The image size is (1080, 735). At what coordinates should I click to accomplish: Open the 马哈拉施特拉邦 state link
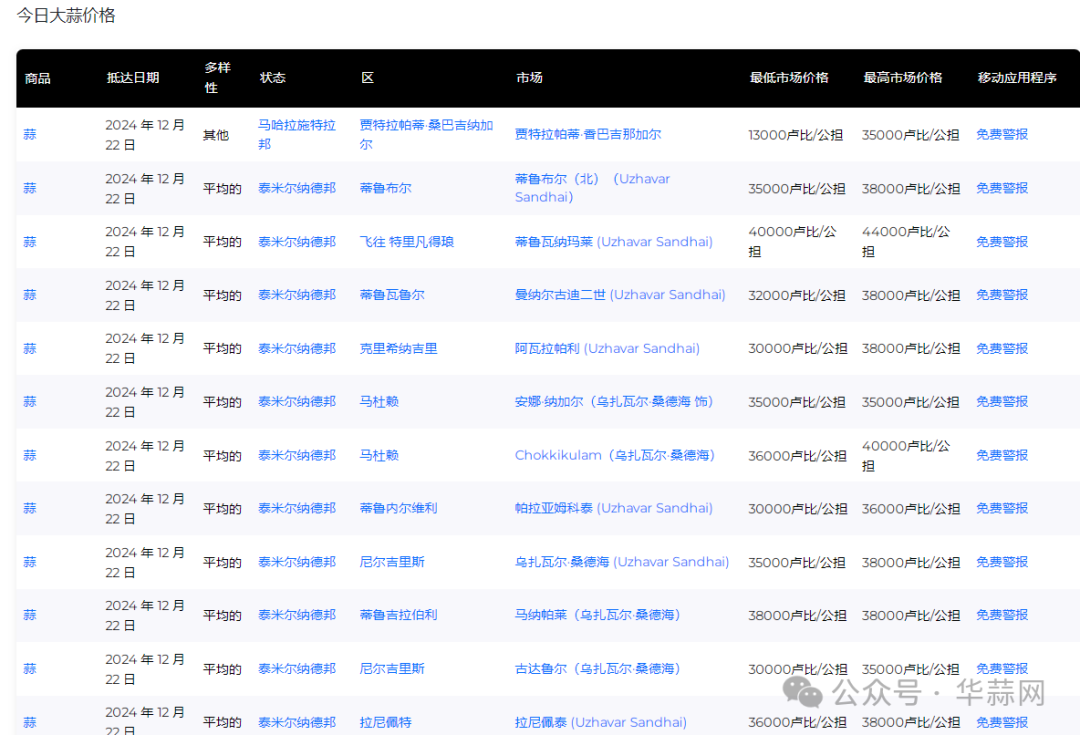click(x=296, y=135)
